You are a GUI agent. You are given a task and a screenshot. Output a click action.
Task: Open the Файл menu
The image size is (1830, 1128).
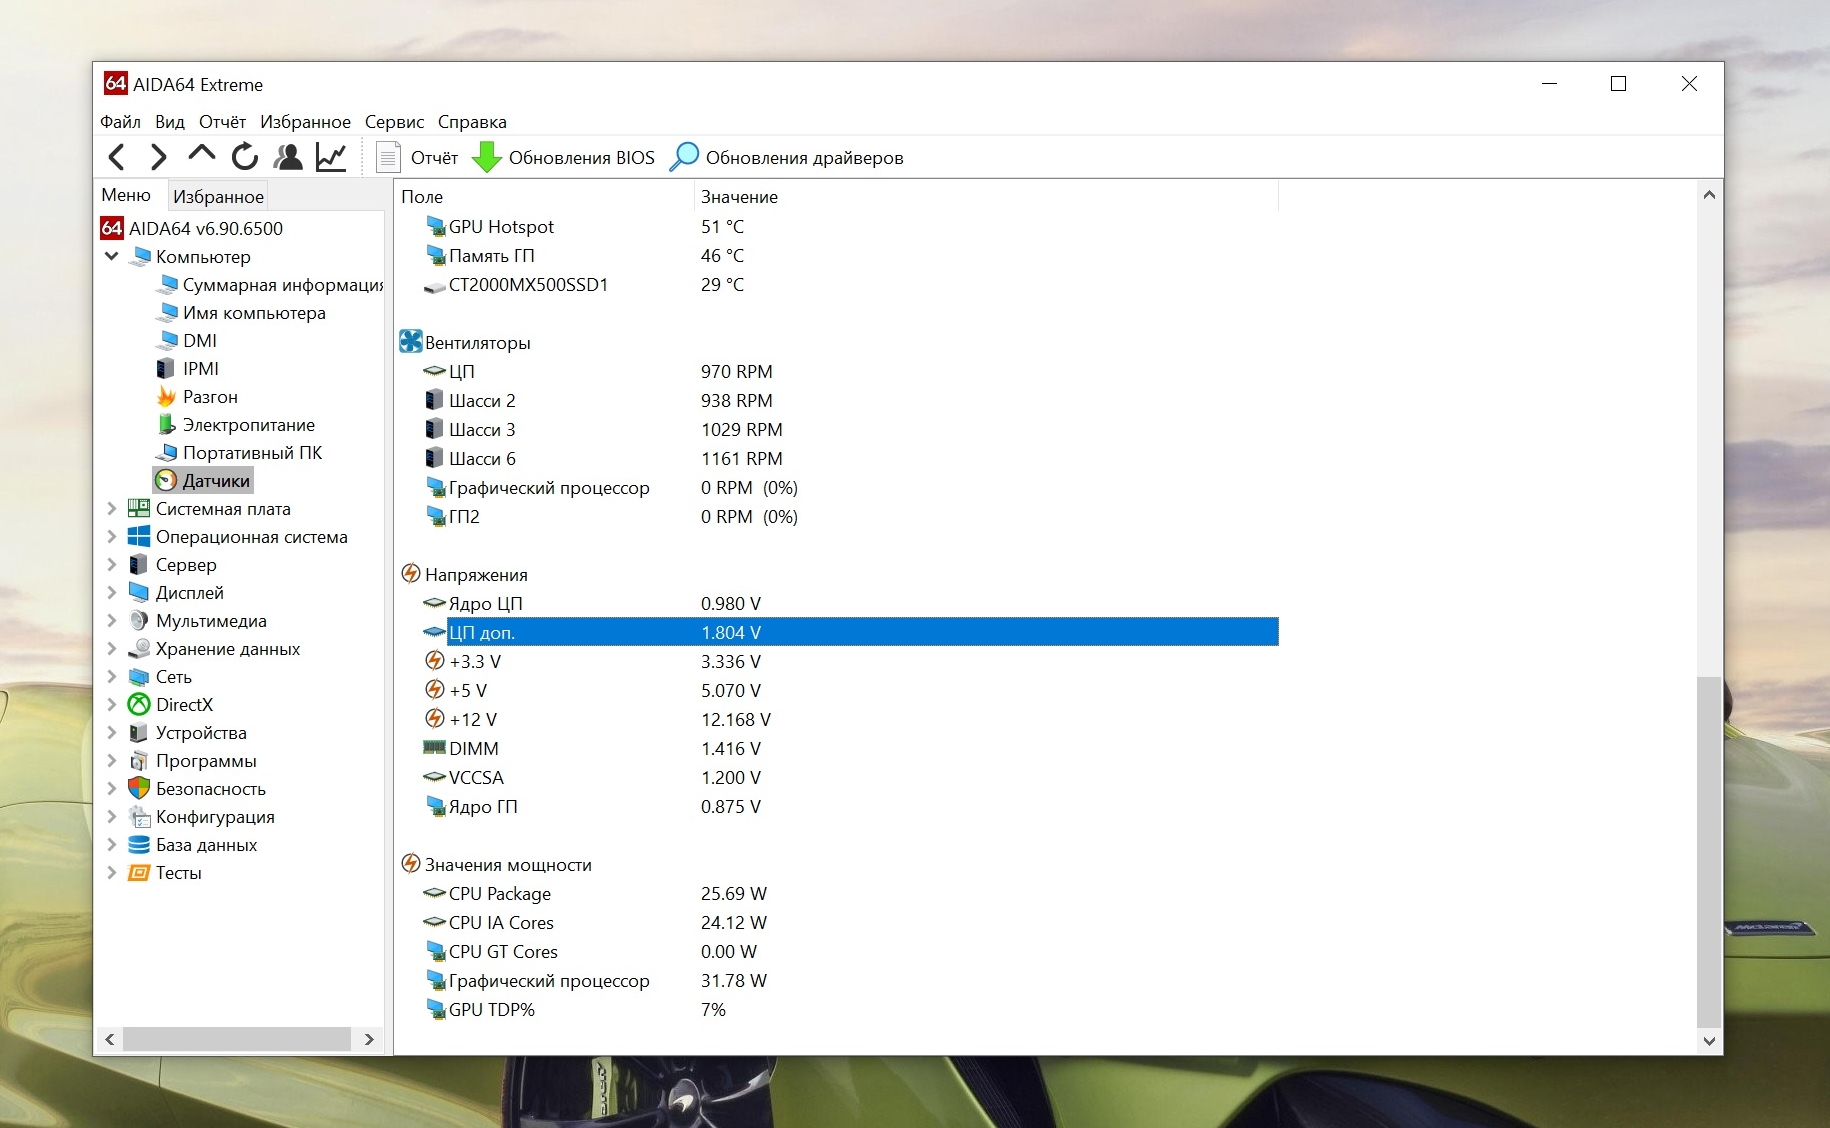(x=120, y=122)
